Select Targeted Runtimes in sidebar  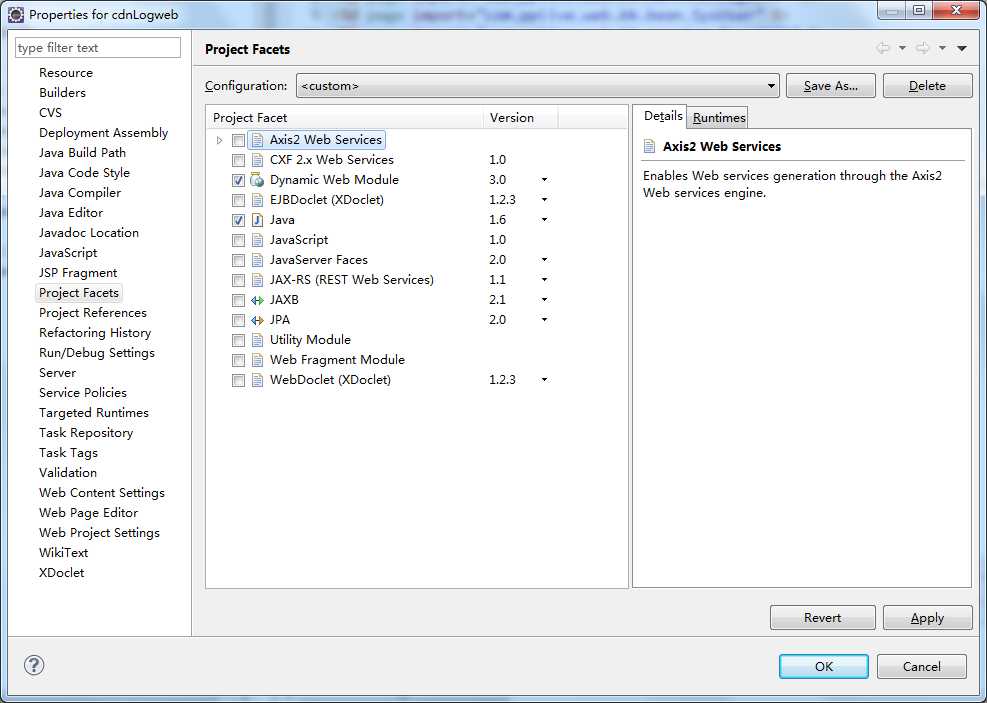click(x=94, y=413)
